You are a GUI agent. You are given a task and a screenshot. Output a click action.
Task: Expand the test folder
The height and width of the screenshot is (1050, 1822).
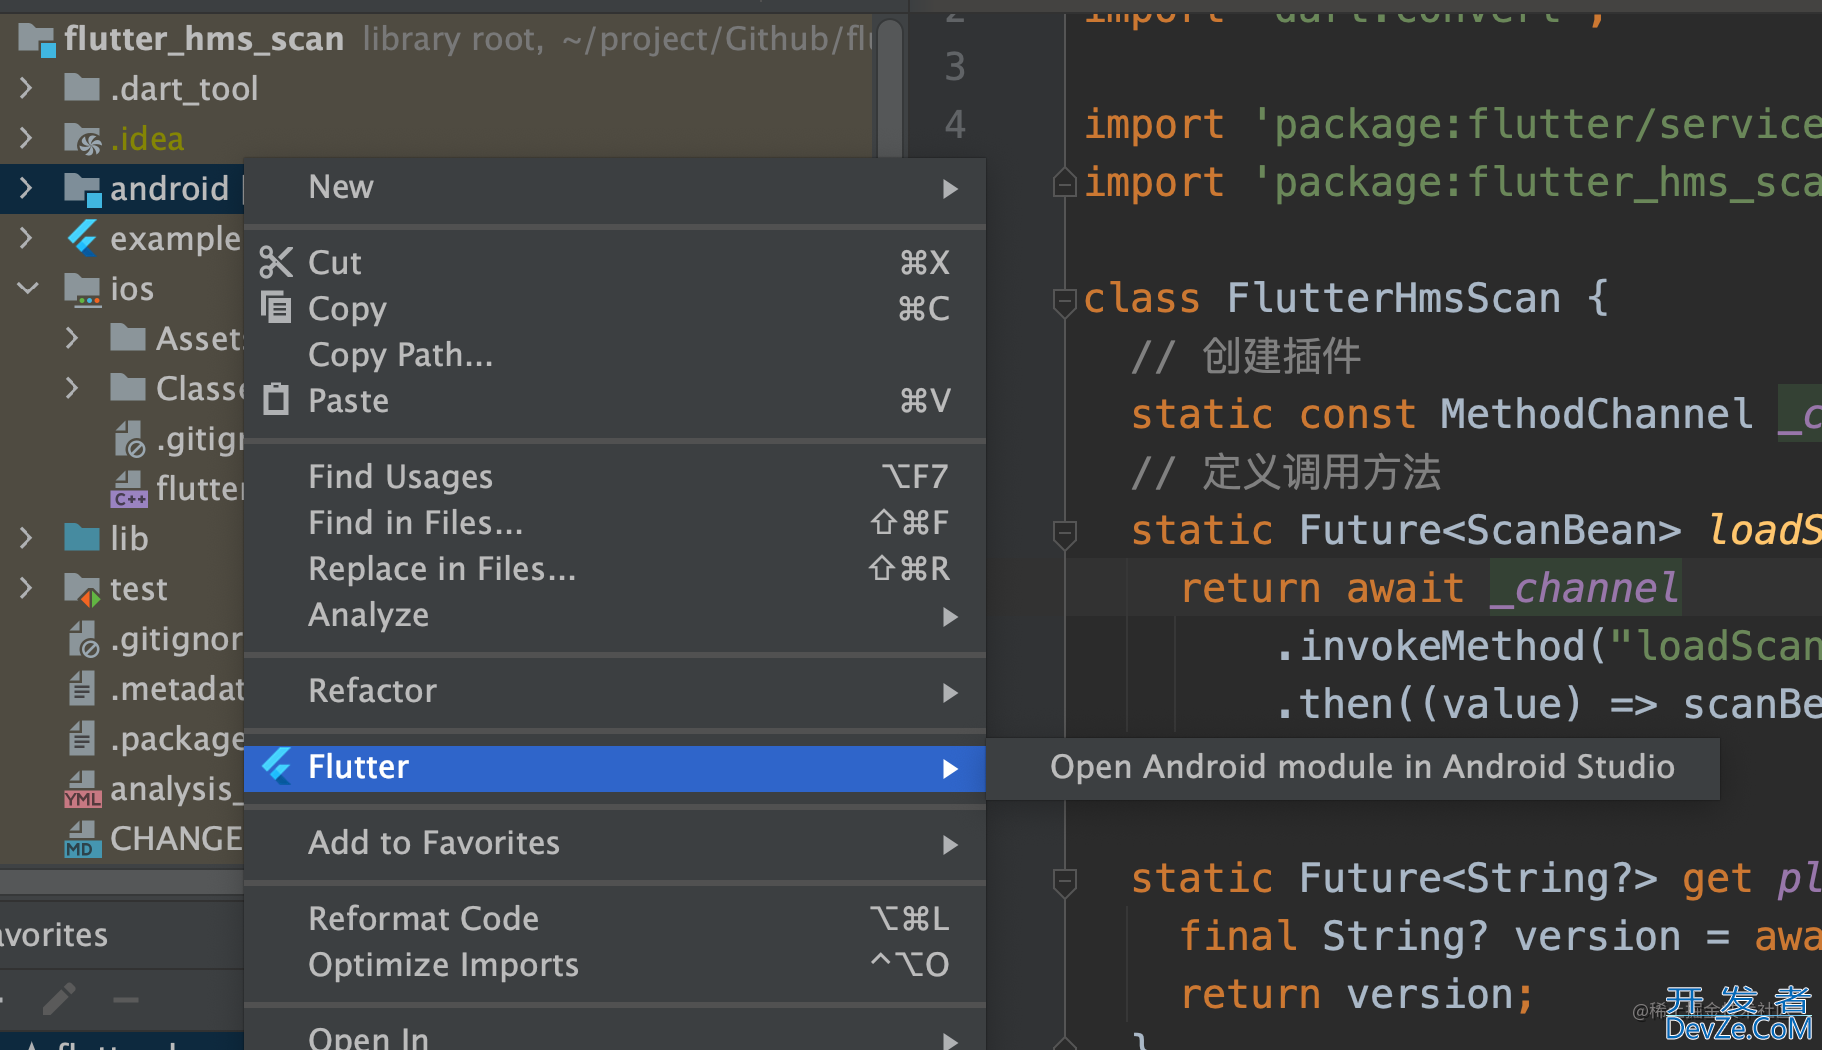pos(27,588)
